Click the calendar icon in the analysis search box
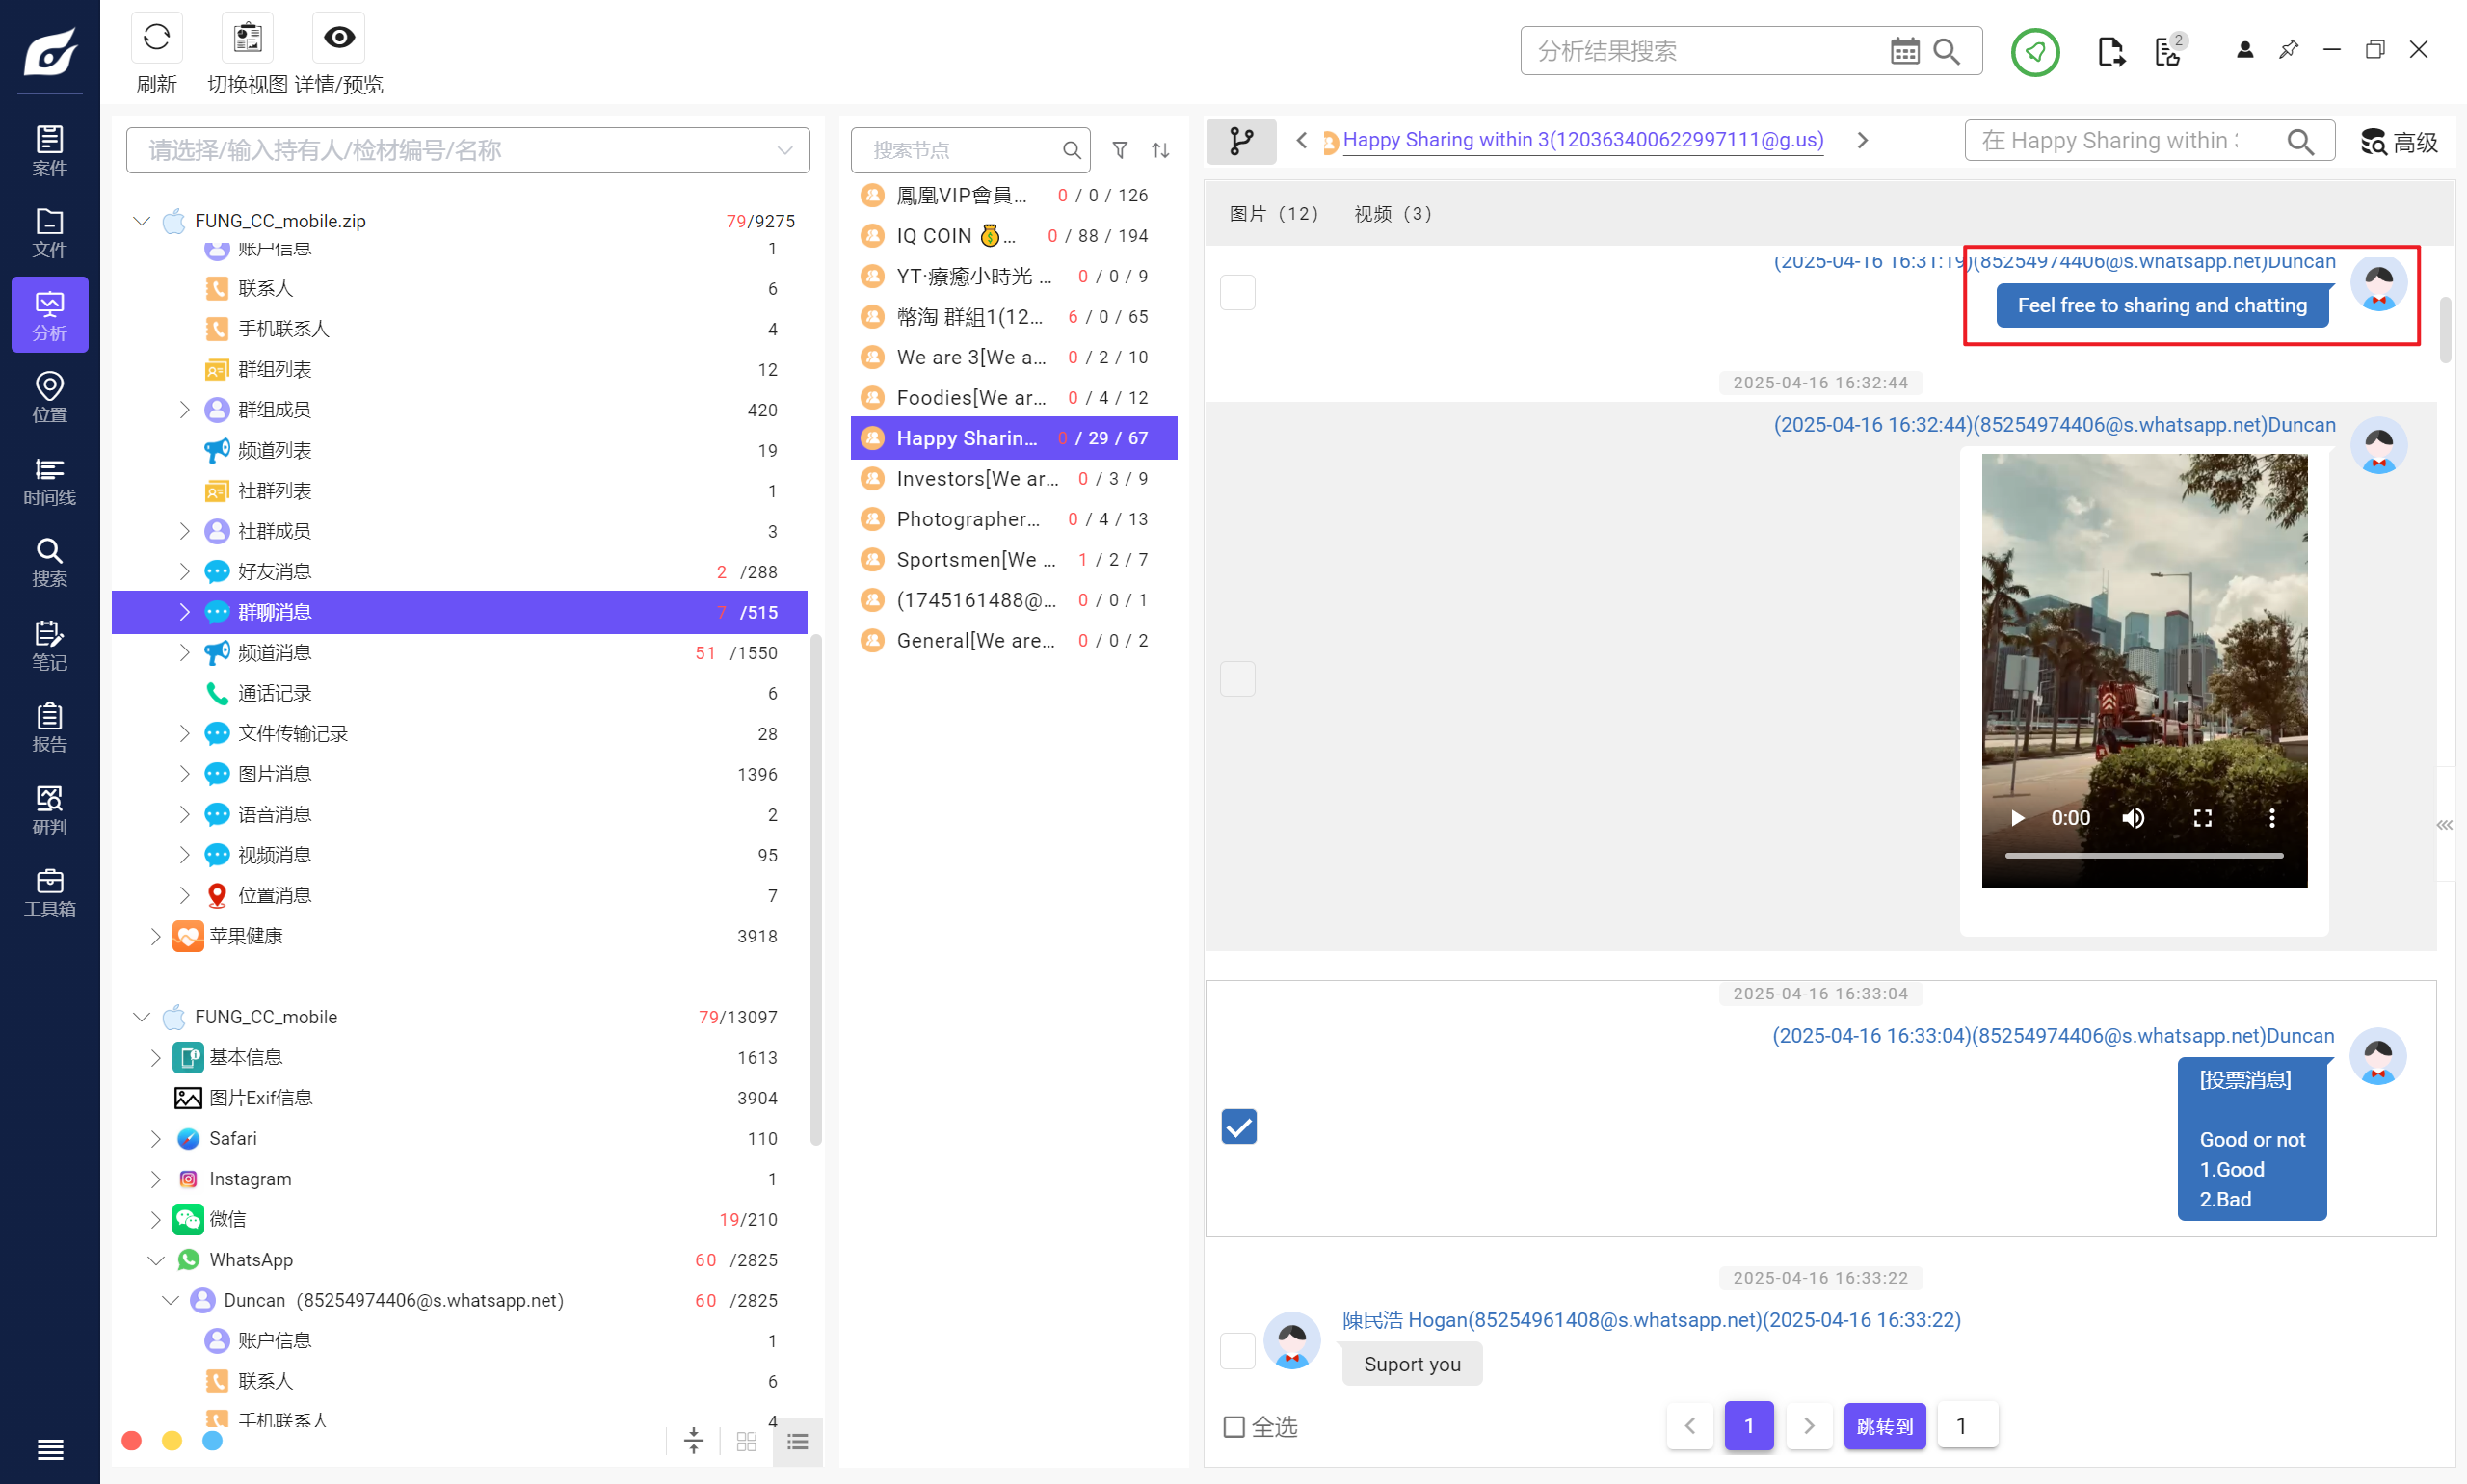Screen dimensions: 2467x1484 1904,51
